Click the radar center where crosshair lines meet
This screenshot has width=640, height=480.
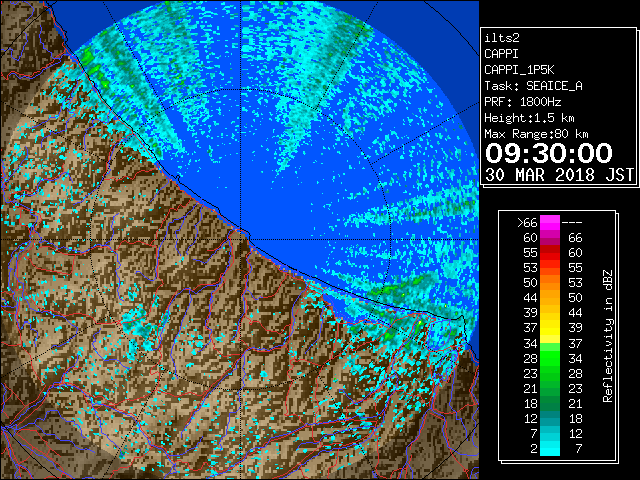241,239
